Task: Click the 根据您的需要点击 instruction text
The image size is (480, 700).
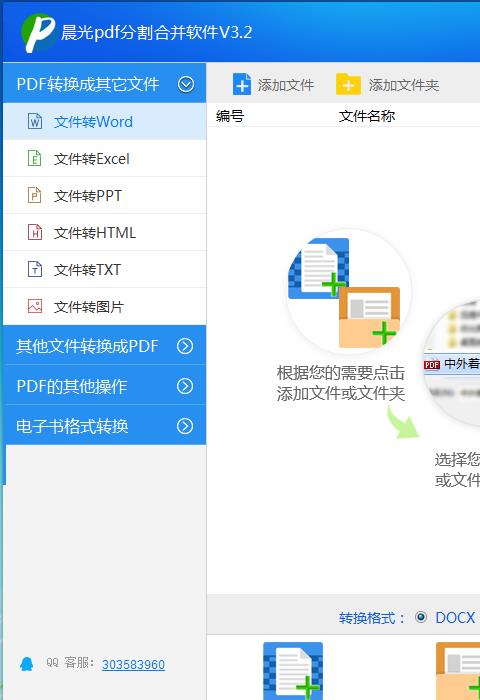Action: coord(340,372)
